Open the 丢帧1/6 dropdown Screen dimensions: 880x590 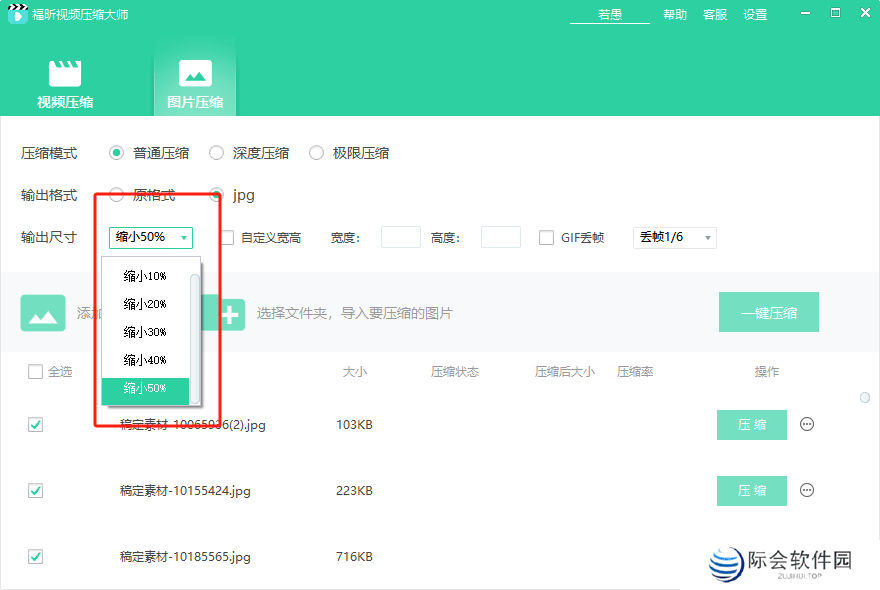674,237
